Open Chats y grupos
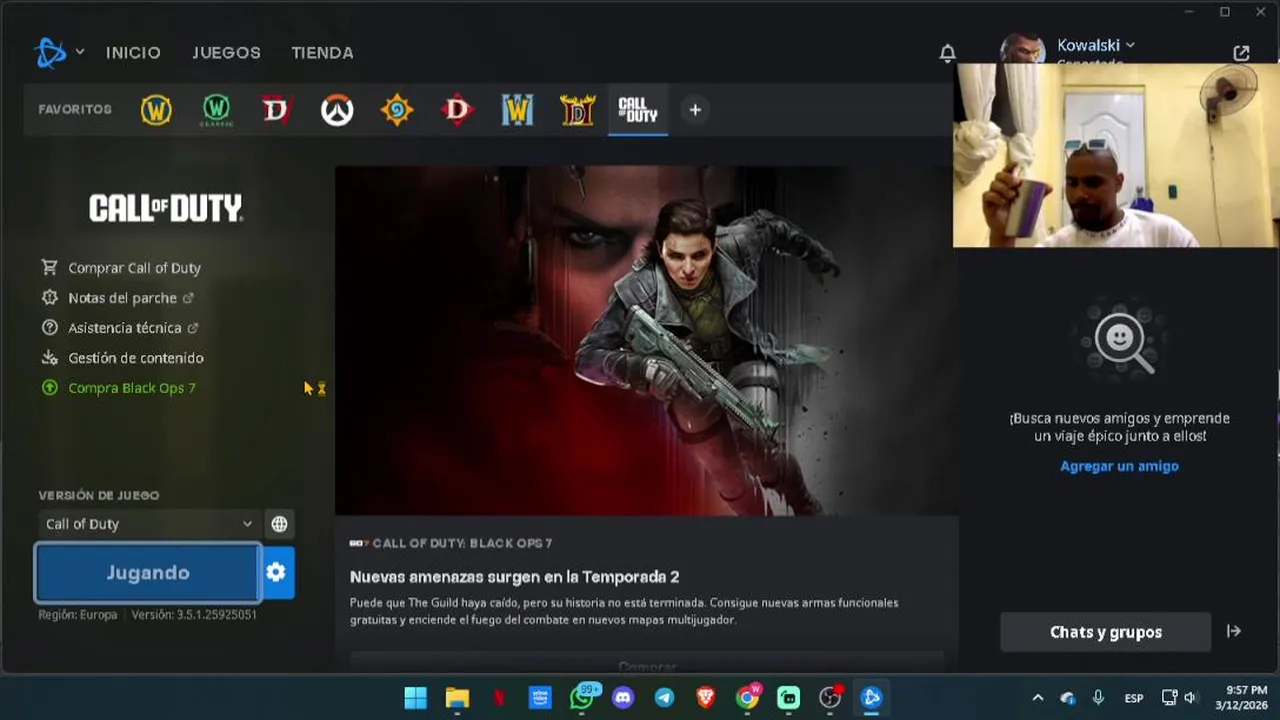 (x=1106, y=632)
